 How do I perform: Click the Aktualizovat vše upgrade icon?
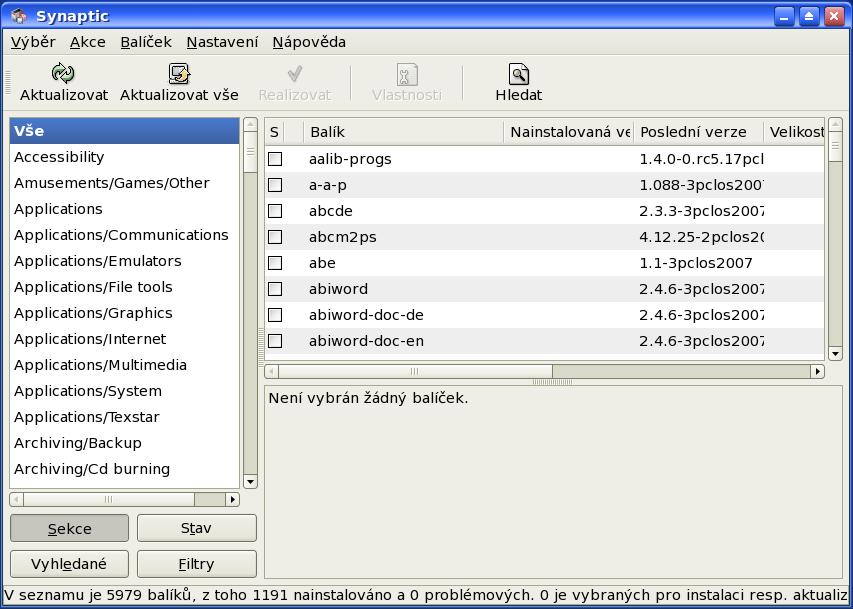coord(179,73)
